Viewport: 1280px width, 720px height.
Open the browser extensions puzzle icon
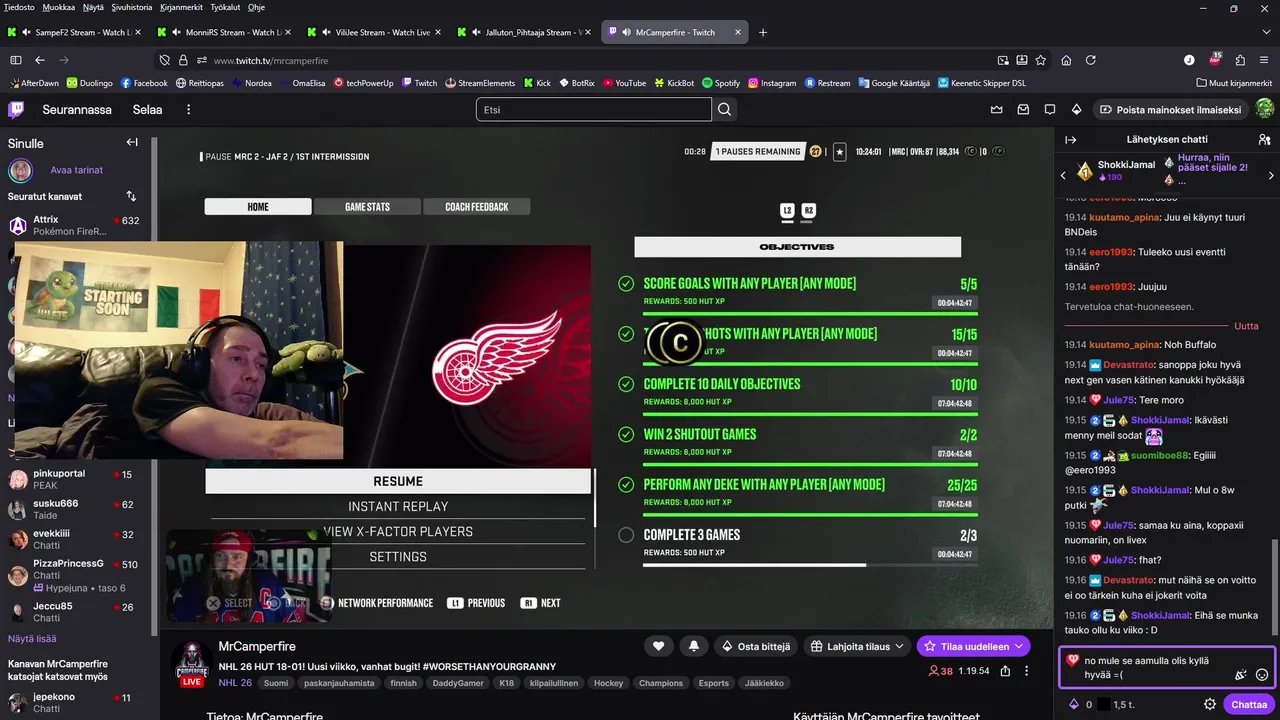1240,60
